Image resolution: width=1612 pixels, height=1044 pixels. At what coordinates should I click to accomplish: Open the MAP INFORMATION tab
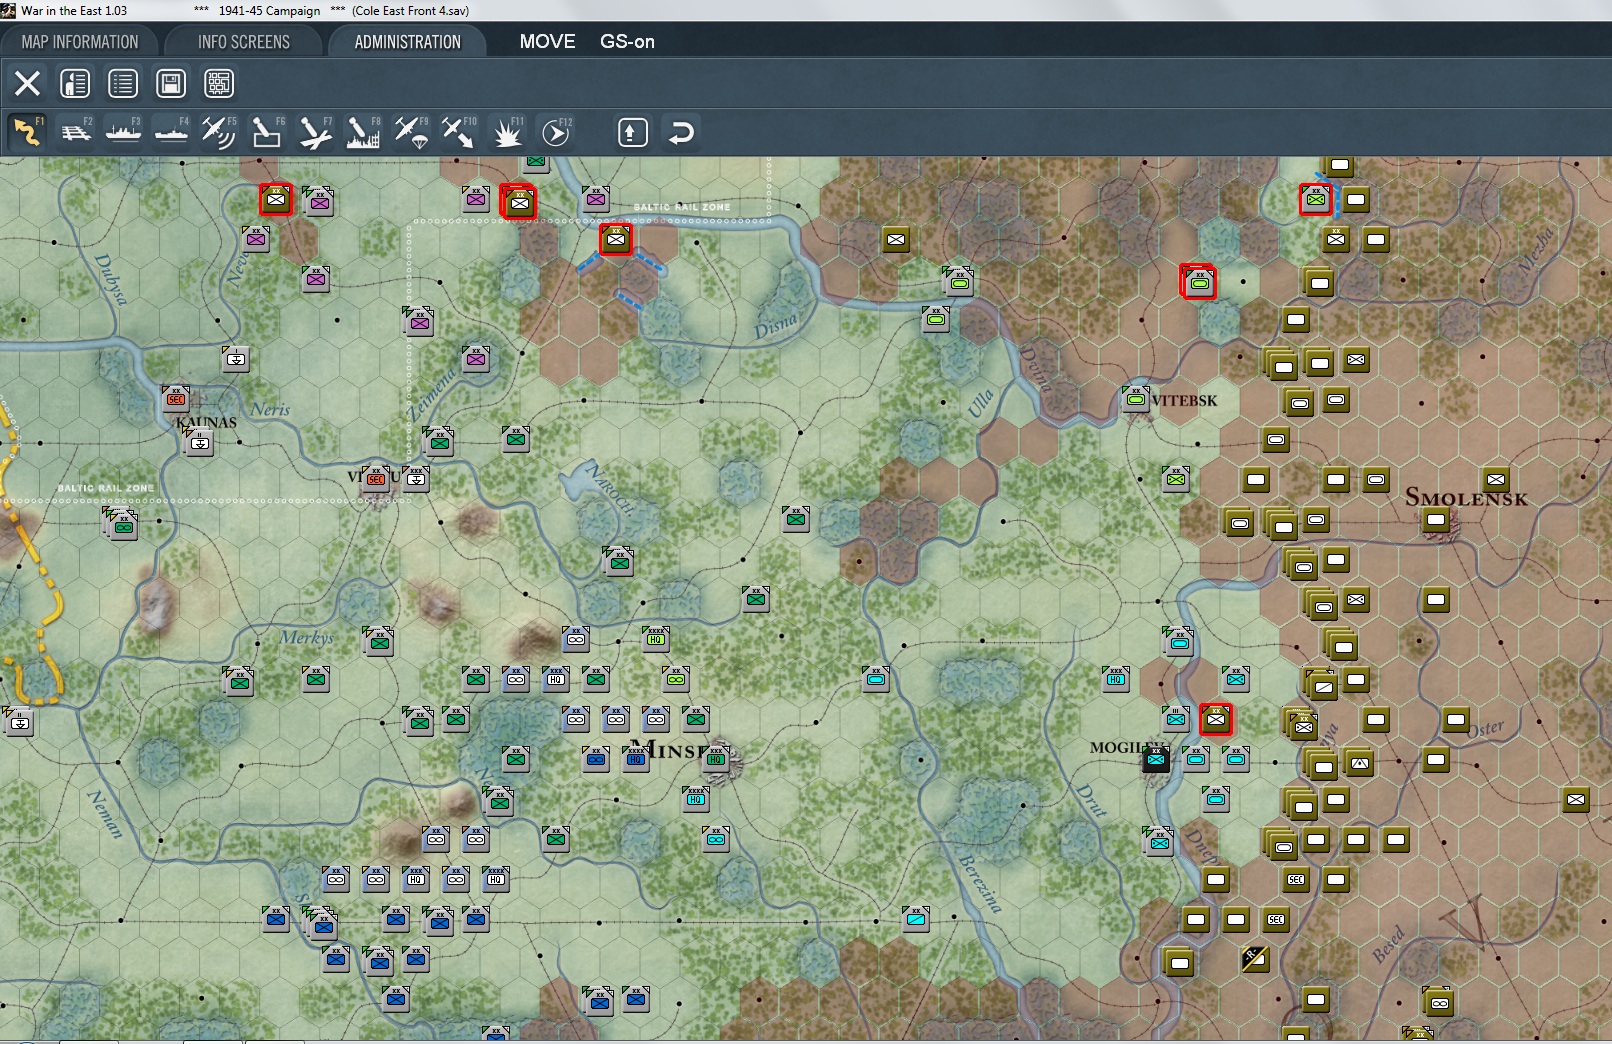point(80,42)
